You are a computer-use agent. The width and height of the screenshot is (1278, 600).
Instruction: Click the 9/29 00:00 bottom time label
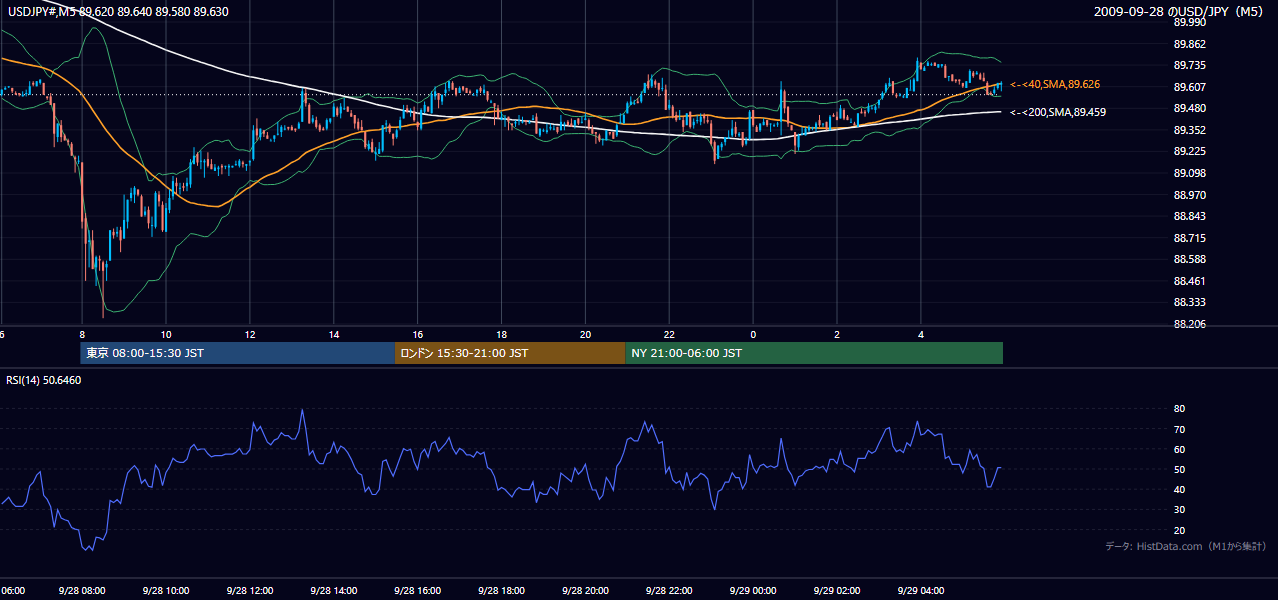[754, 591]
